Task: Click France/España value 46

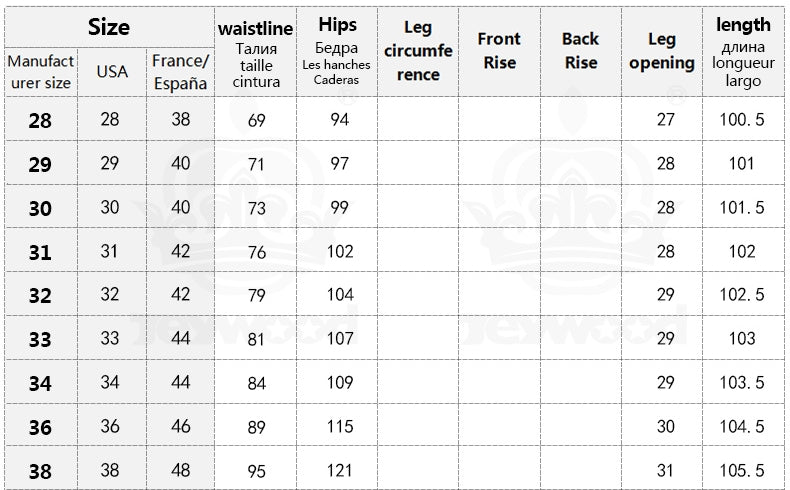Action: 180,426
